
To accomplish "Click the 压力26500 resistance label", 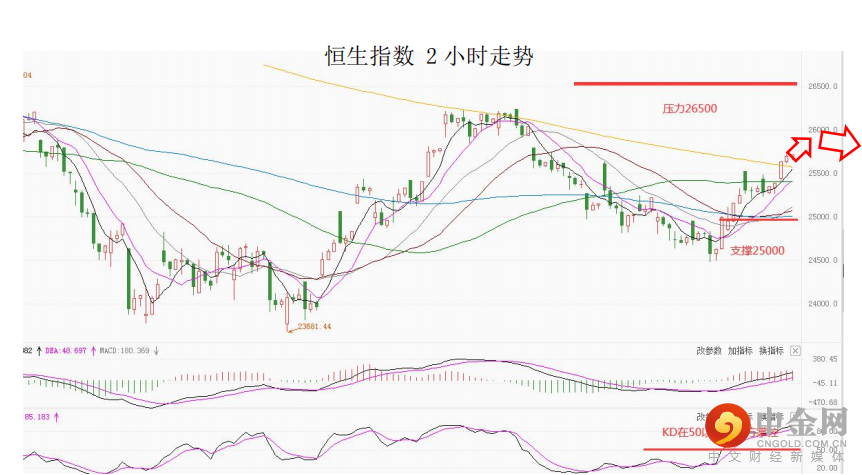I will tap(690, 108).
